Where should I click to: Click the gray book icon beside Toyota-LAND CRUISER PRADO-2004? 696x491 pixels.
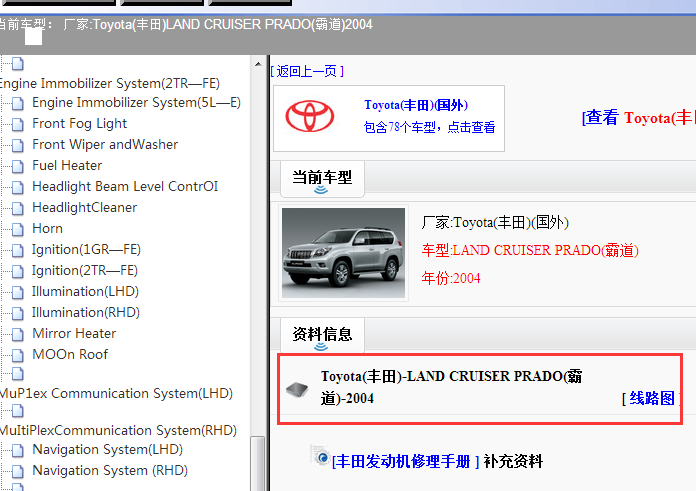297,389
